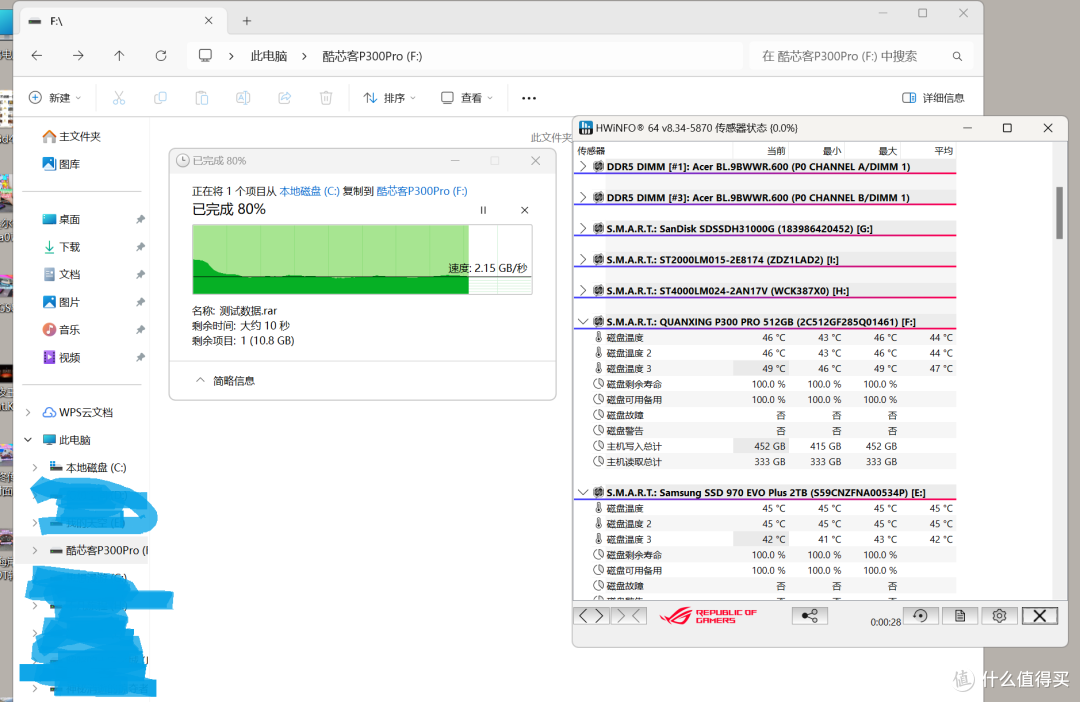Screen dimensions: 1080x702
Task: Expand WPS云文档 tree node
Action: (x=28, y=412)
